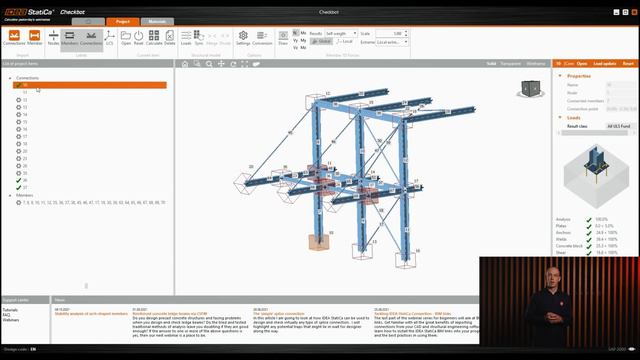Open the FAQ link
The image size is (640, 360).
[x=6, y=315]
